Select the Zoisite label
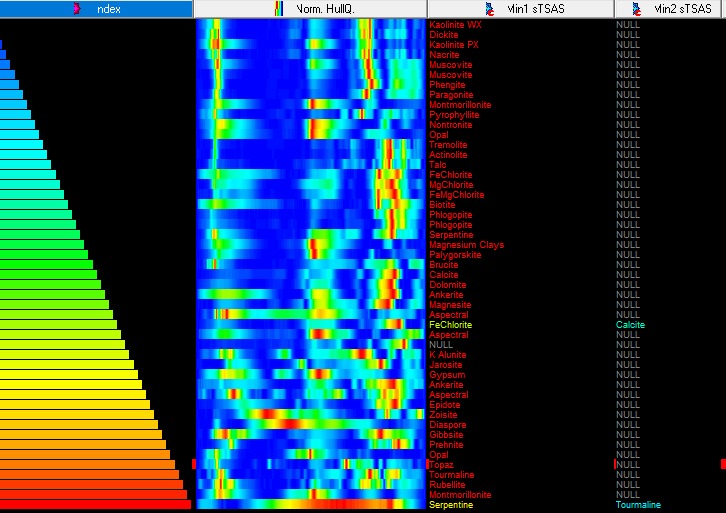This screenshot has width=726, height=513. click(x=443, y=415)
